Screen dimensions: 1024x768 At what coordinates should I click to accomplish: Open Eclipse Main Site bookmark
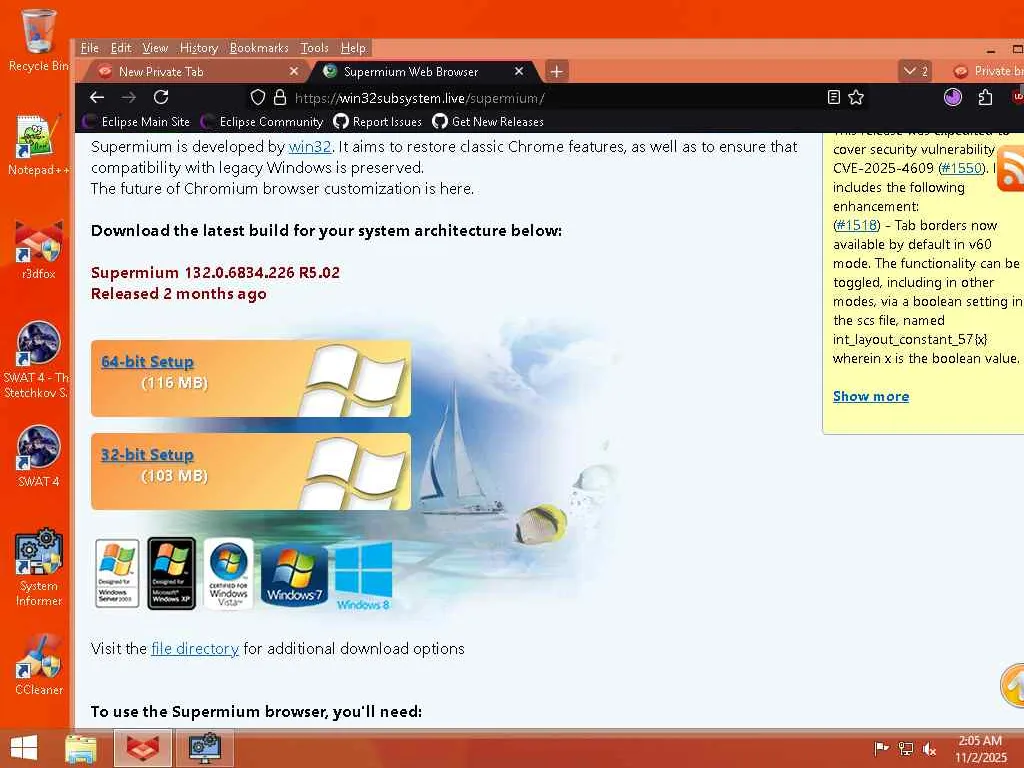(x=136, y=121)
